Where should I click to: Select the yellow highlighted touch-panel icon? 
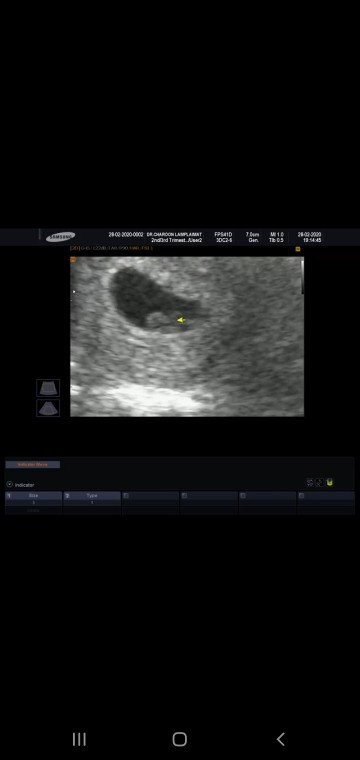click(x=330, y=482)
